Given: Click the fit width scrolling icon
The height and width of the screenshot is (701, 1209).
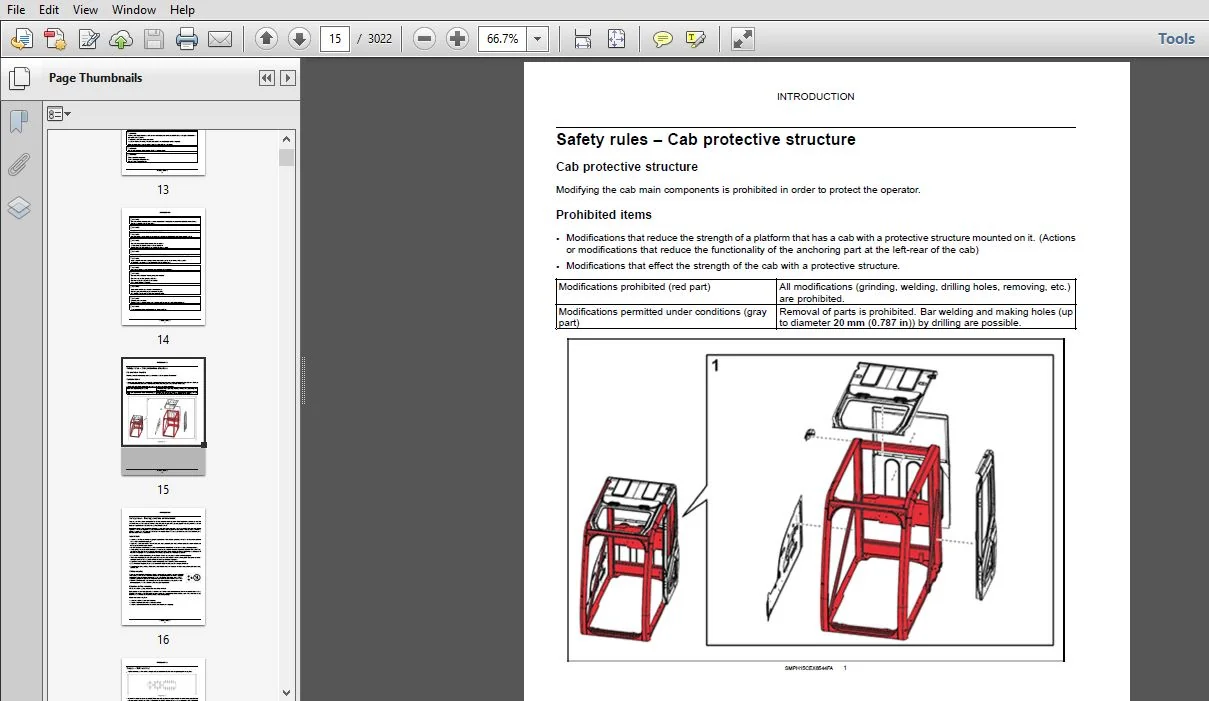Looking at the screenshot, I should (x=583, y=39).
